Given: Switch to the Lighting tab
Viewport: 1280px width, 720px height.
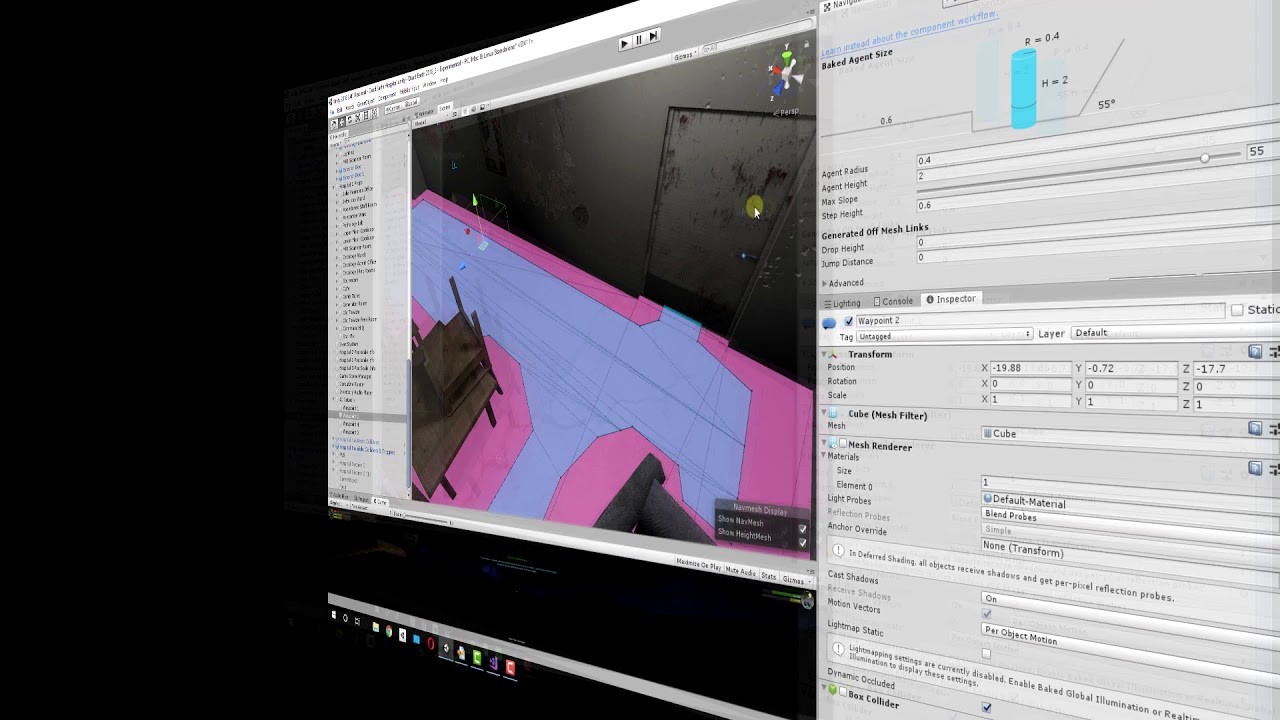Looking at the screenshot, I should pyautogui.click(x=842, y=304).
